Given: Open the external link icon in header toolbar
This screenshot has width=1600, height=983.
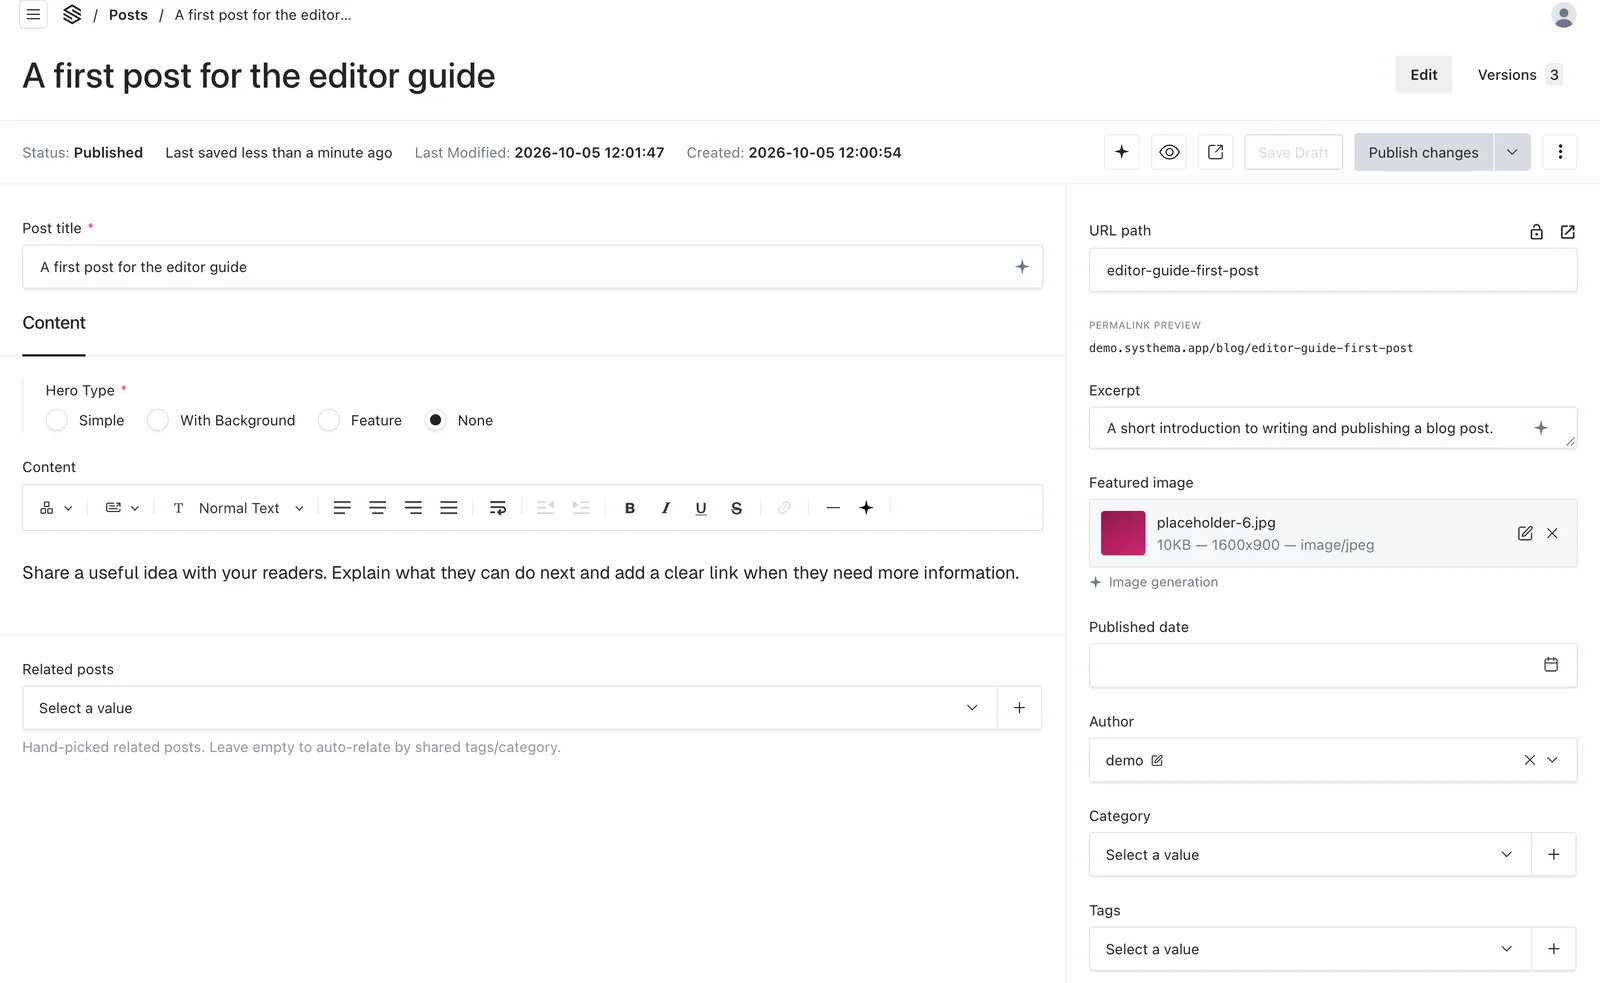Looking at the screenshot, I should pos(1216,152).
